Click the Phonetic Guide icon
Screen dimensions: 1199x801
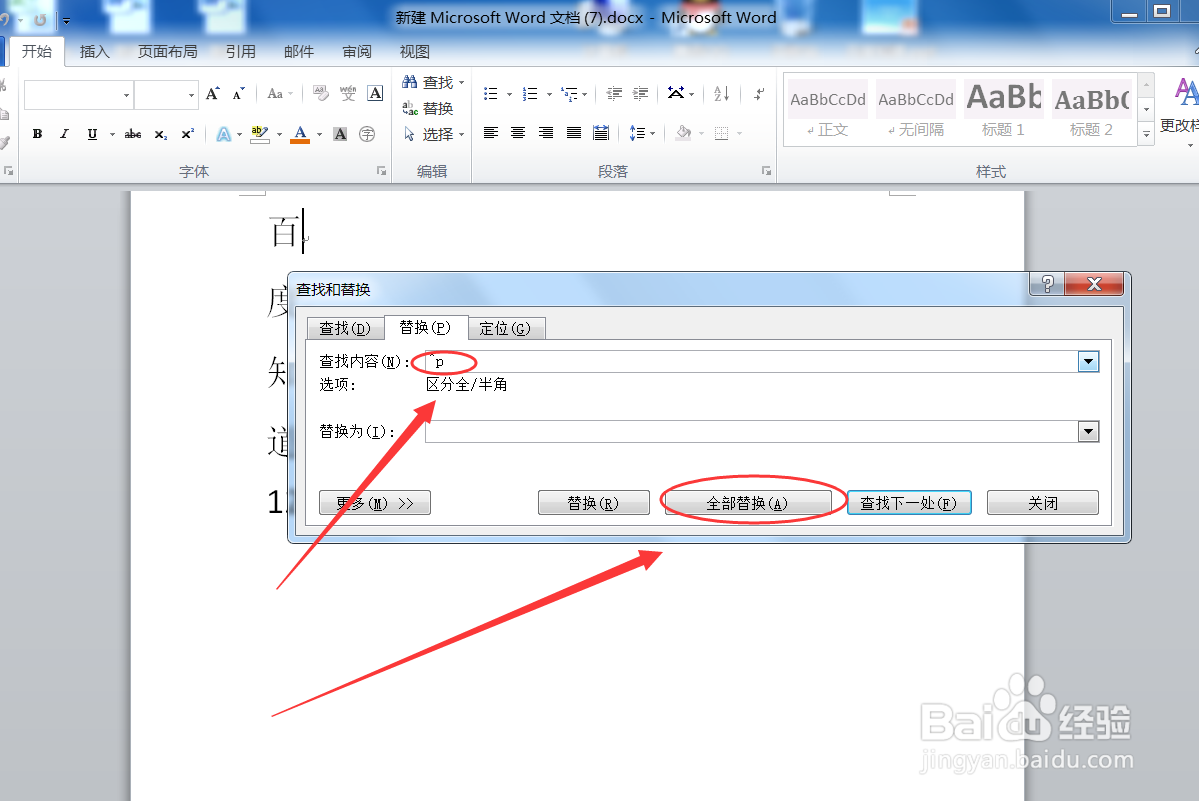coord(348,93)
